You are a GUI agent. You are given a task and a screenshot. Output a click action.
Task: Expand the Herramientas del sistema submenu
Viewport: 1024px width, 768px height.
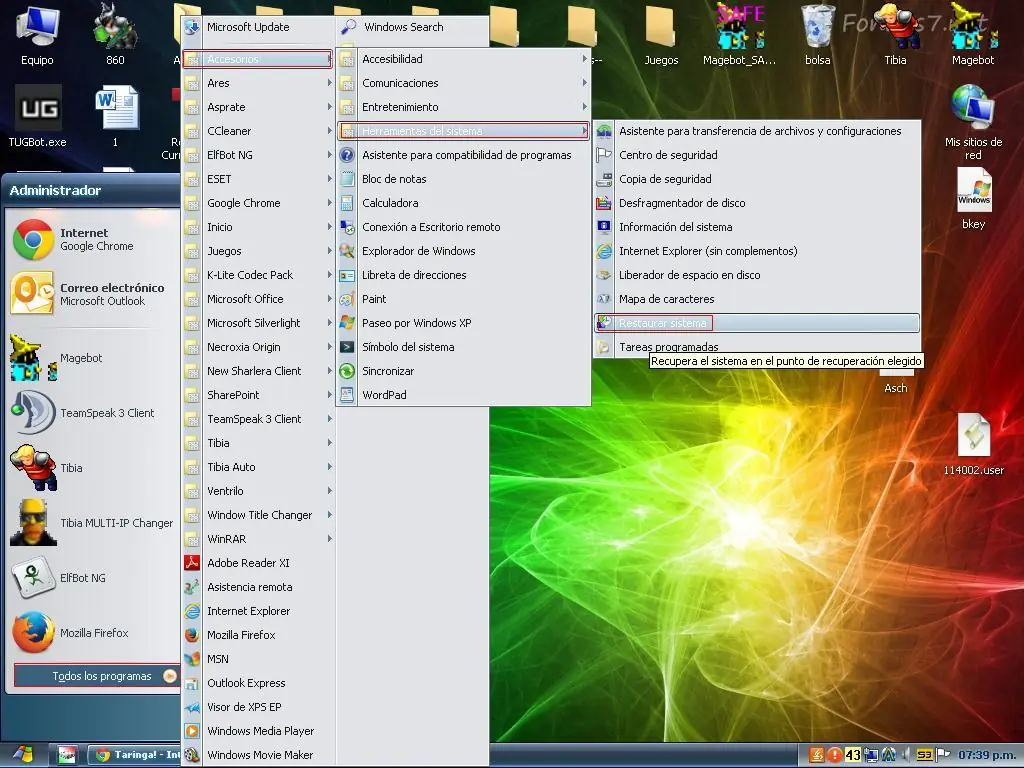pyautogui.click(x=463, y=131)
